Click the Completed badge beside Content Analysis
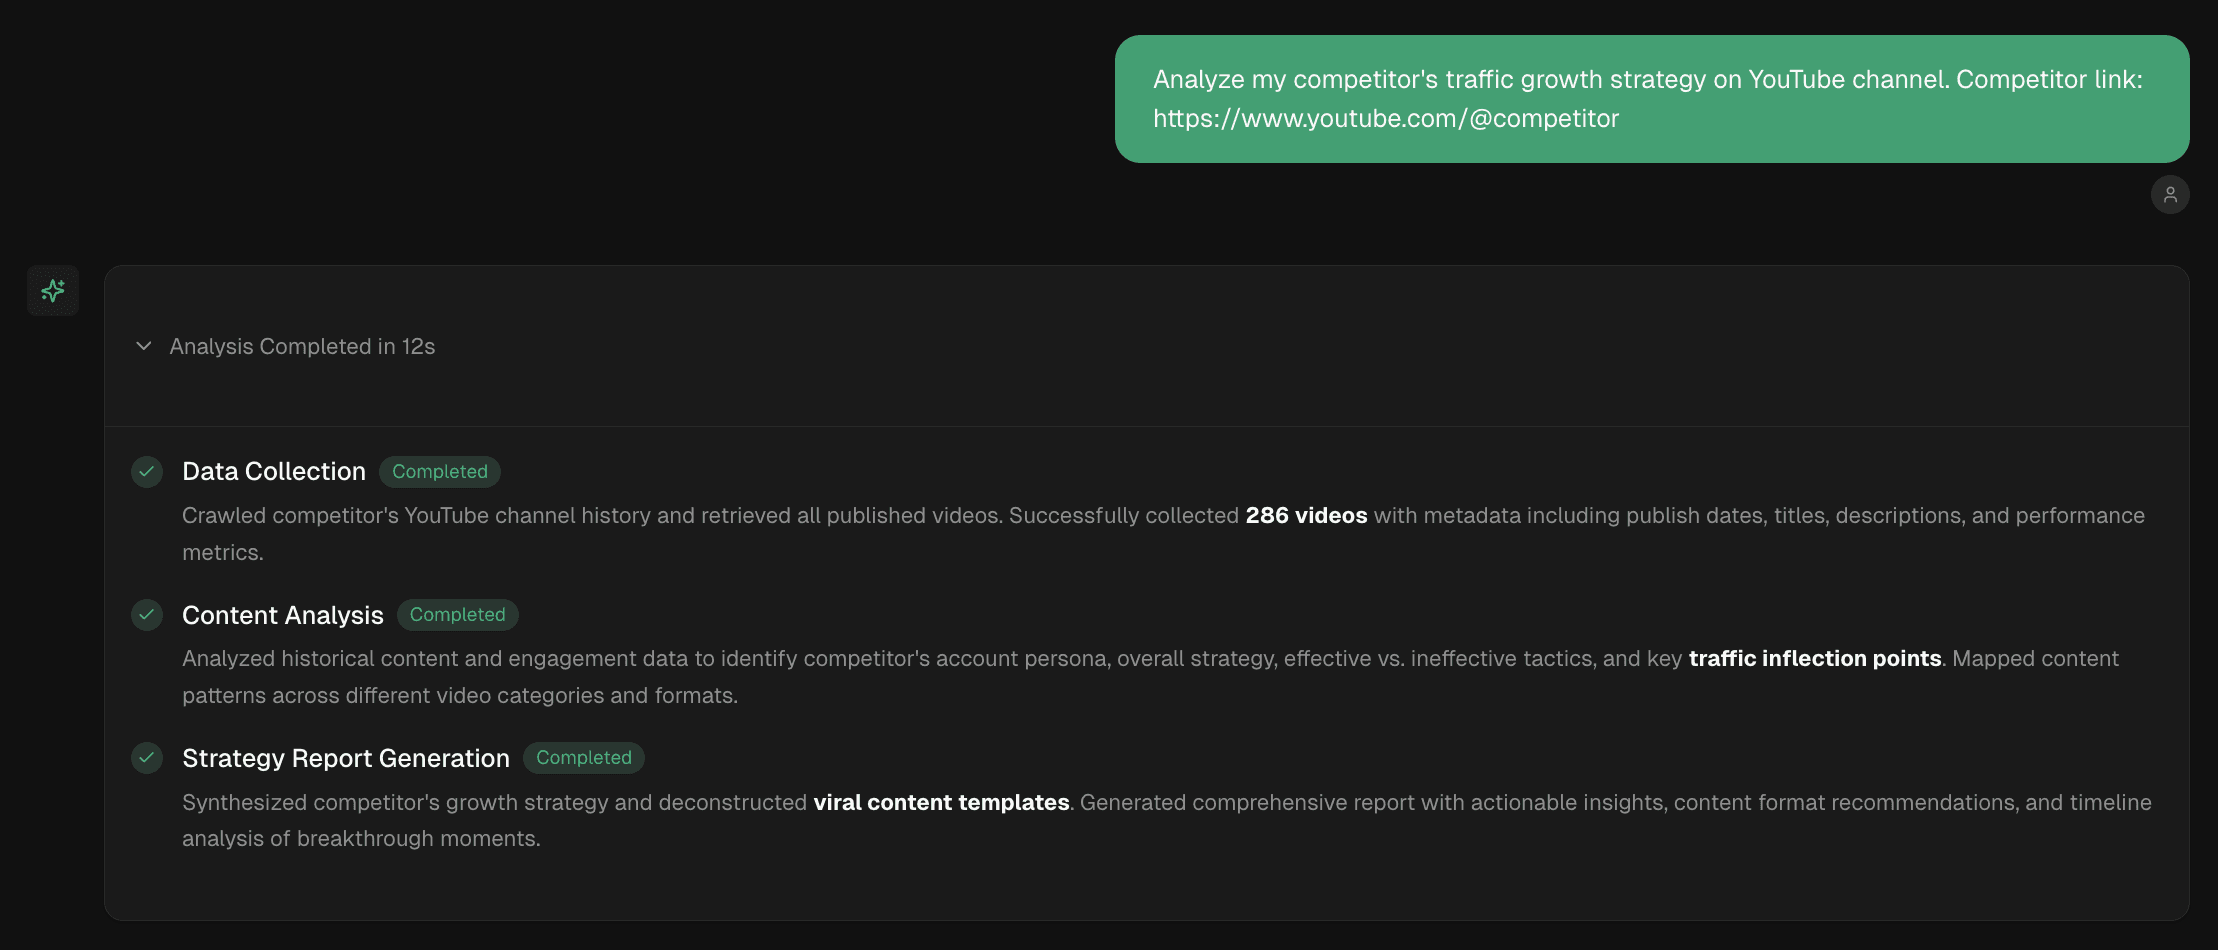 457,614
